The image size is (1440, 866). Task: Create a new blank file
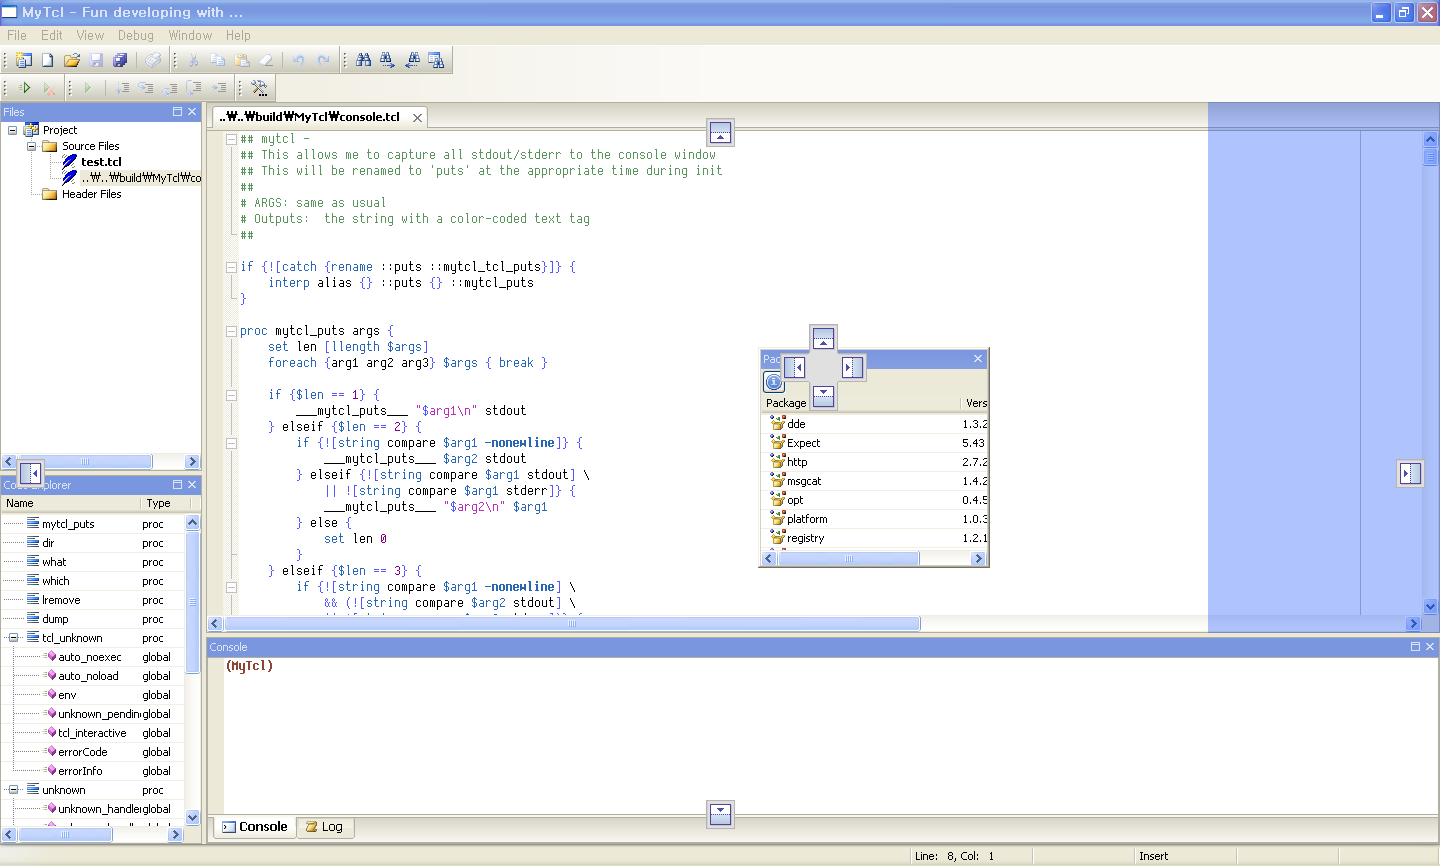point(47,60)
